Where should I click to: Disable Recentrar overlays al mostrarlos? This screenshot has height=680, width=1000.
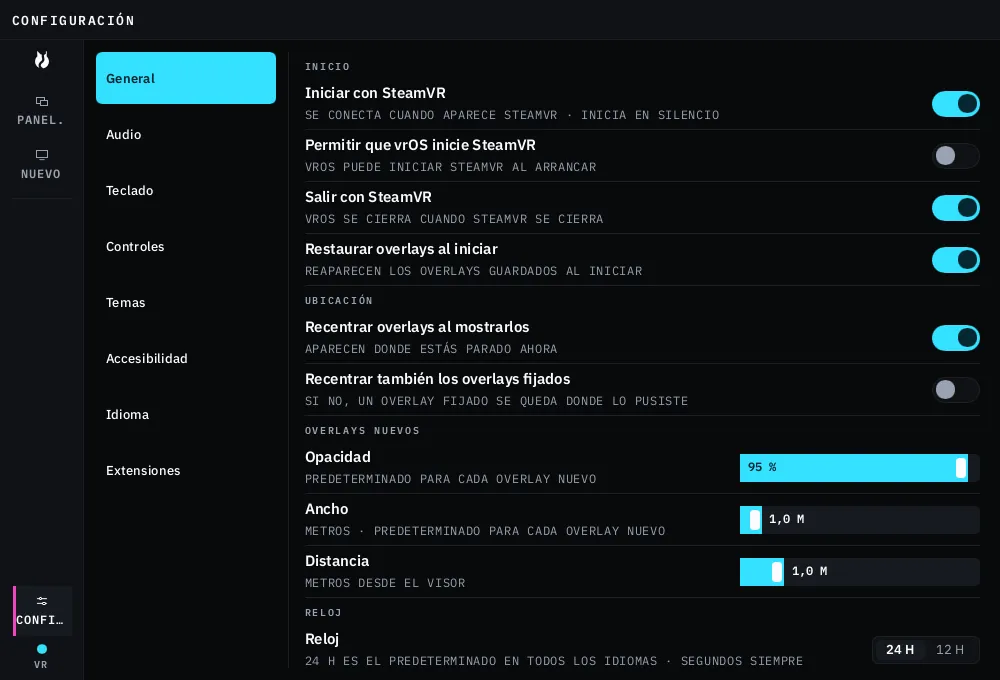(x=955, y=338)
